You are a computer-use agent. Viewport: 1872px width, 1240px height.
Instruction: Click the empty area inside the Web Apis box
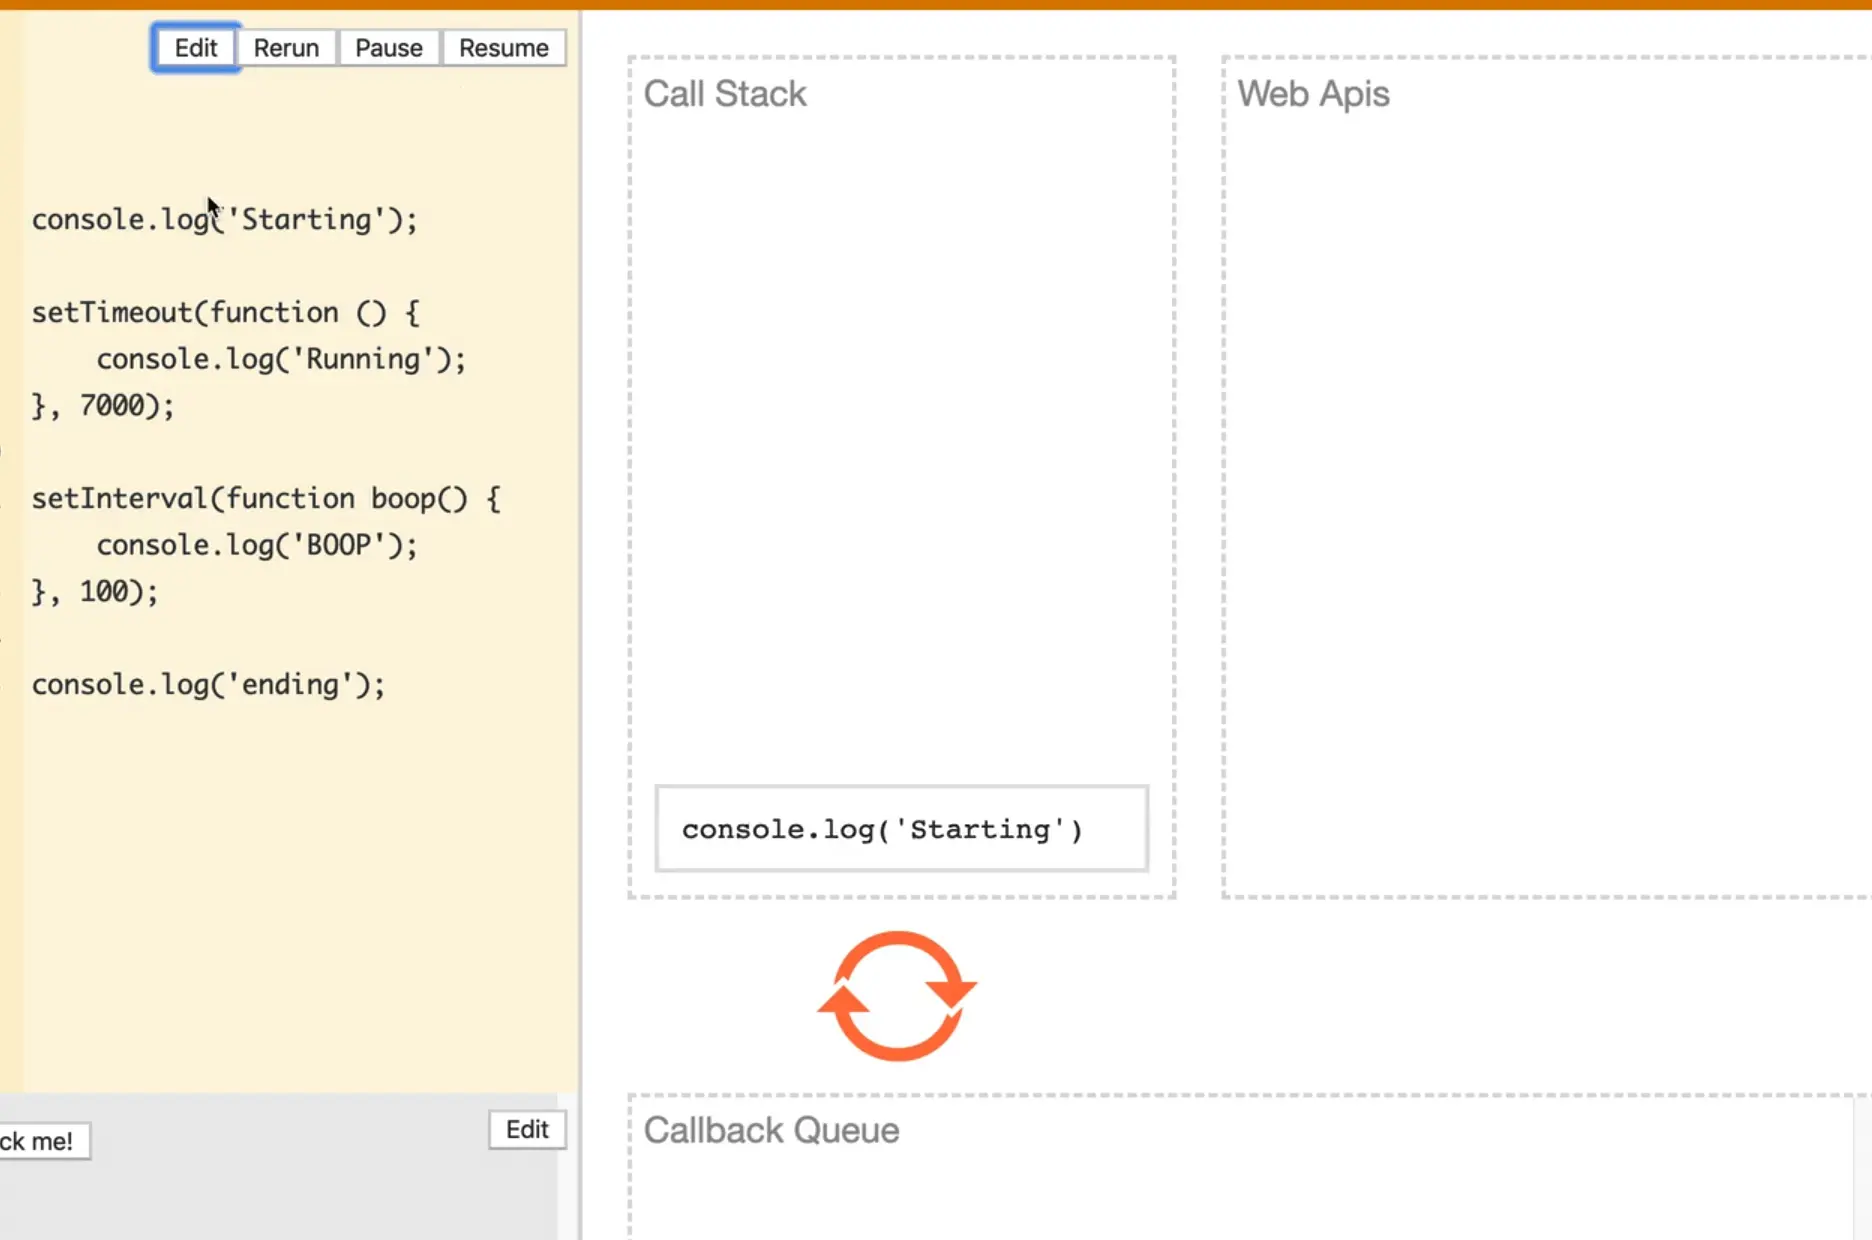pyautogui.click(x=1540, y=500)
